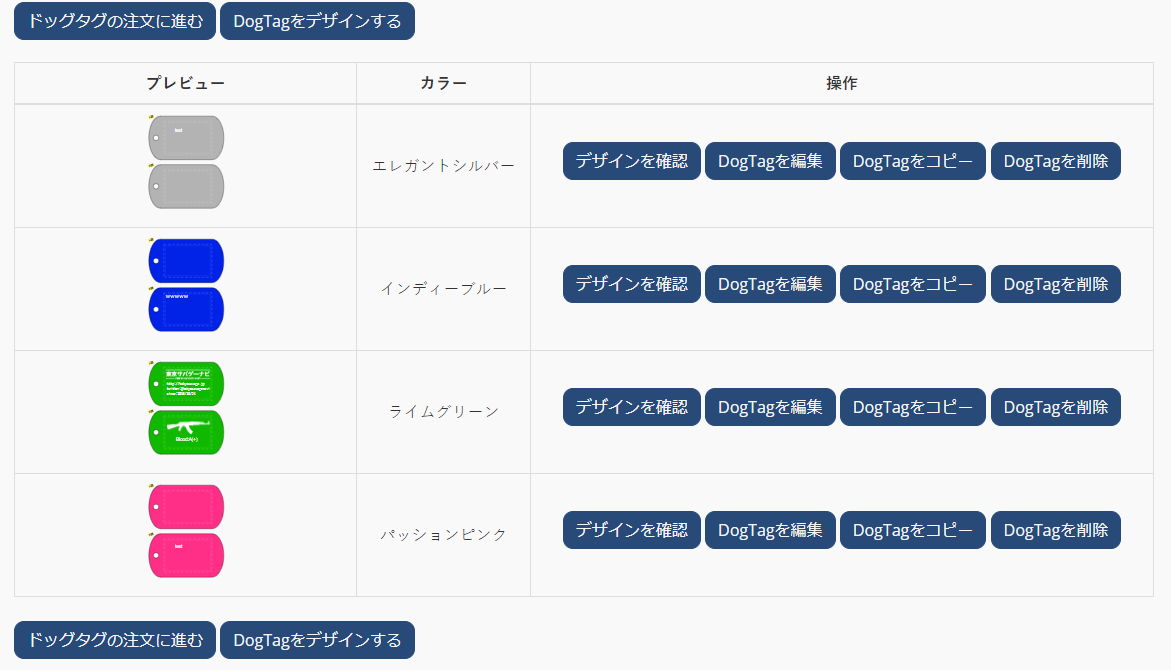Click the silver dog tag preview thumbnail
1171x670 pixels.
[x=186, y=162]
